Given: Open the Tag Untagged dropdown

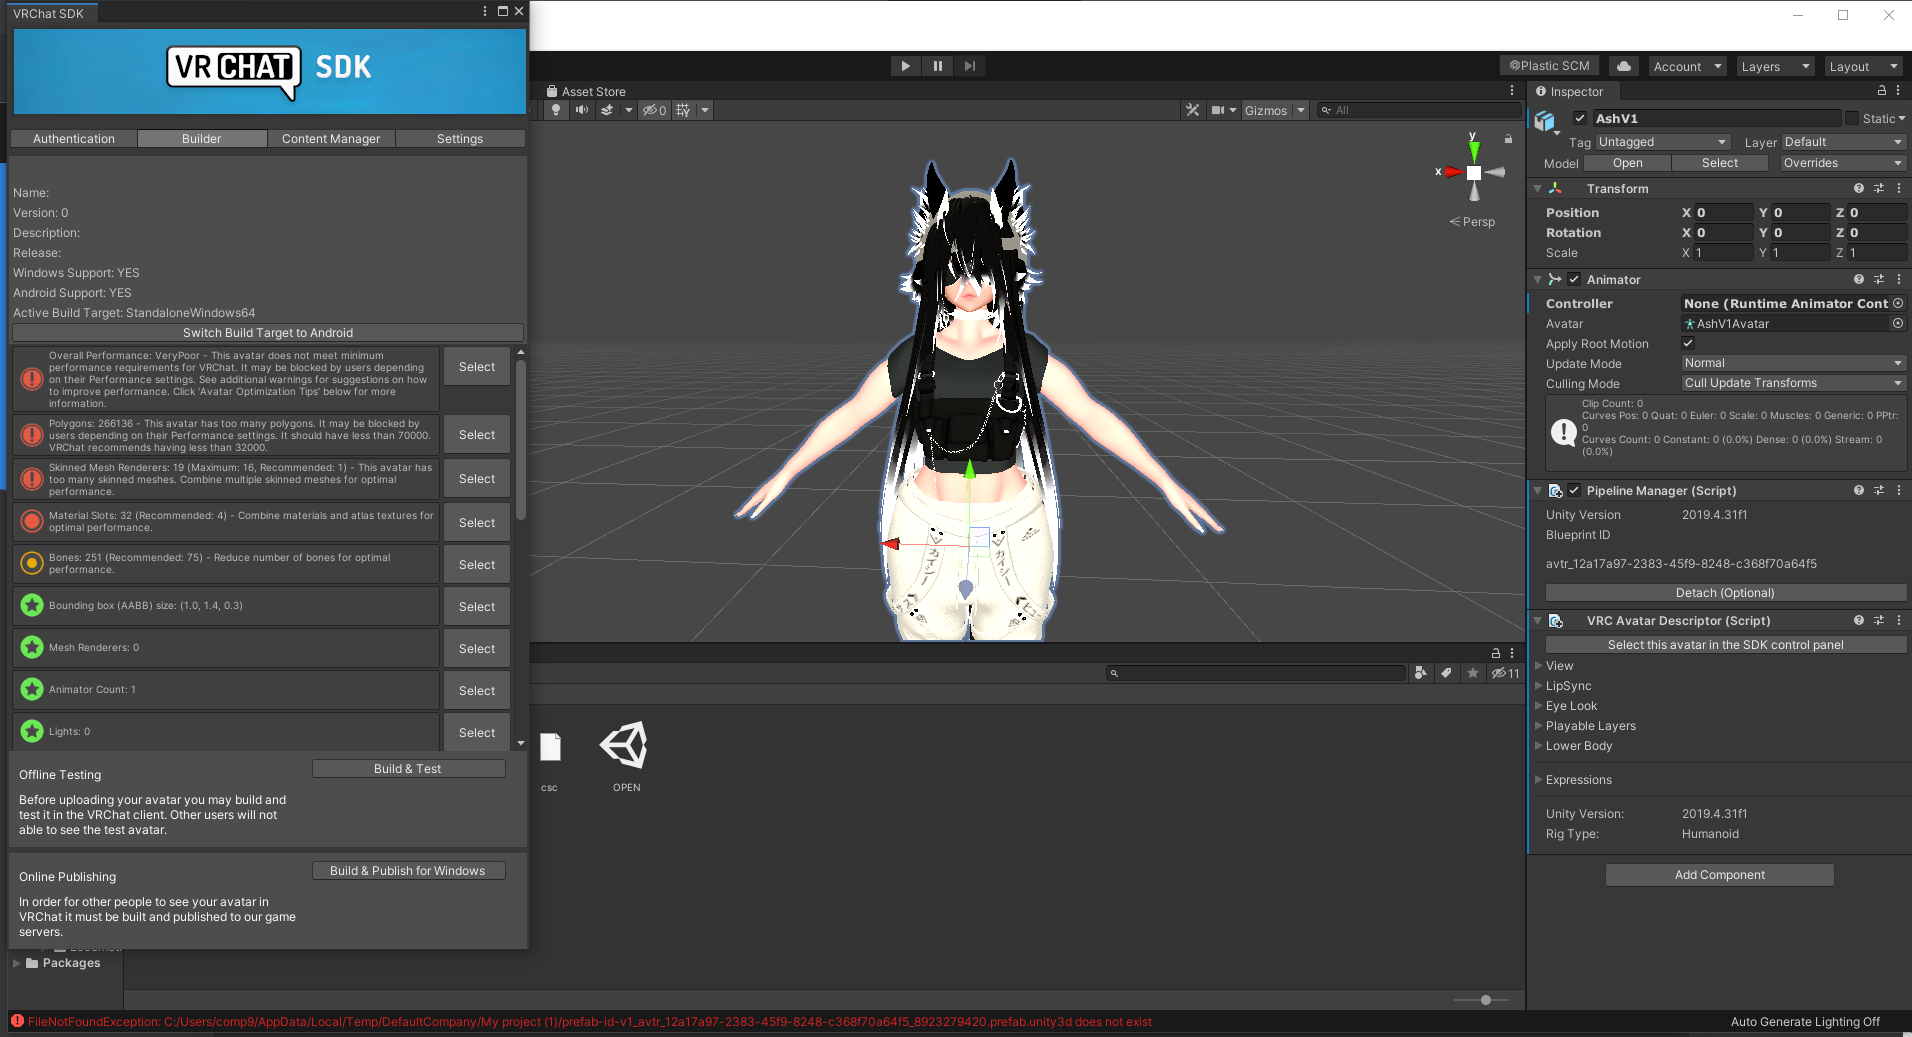Looking at the screenshot, I should [x=1662, y=142].
